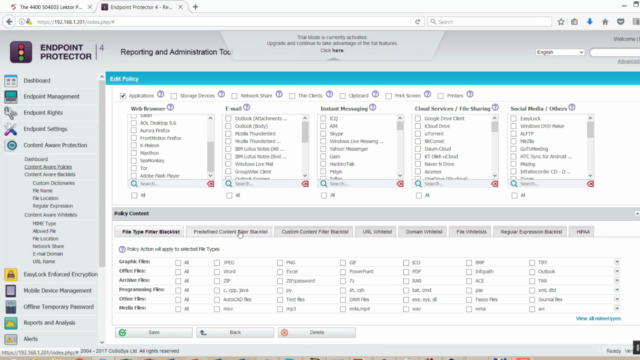Click help icon next to Storage Devices
The height and width of the screenshot is (360, 640).
click(221, 94)
